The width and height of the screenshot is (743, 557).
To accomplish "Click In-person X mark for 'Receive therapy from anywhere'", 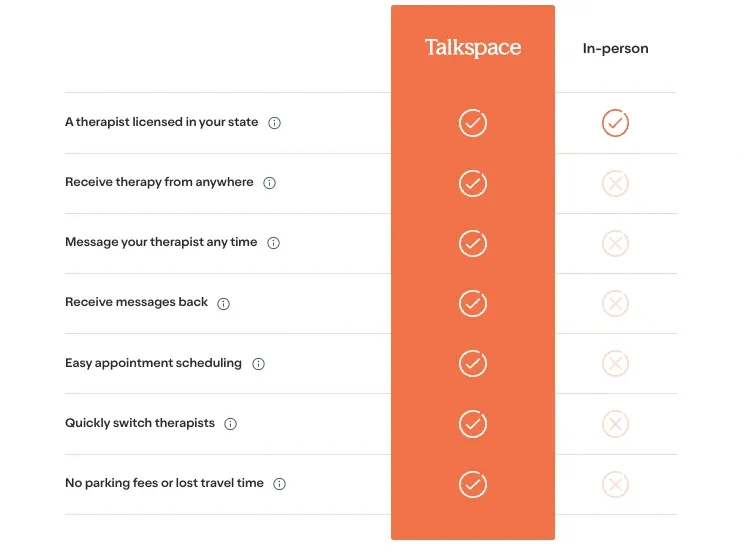I will pyautogui.click(x=615, y=183).
